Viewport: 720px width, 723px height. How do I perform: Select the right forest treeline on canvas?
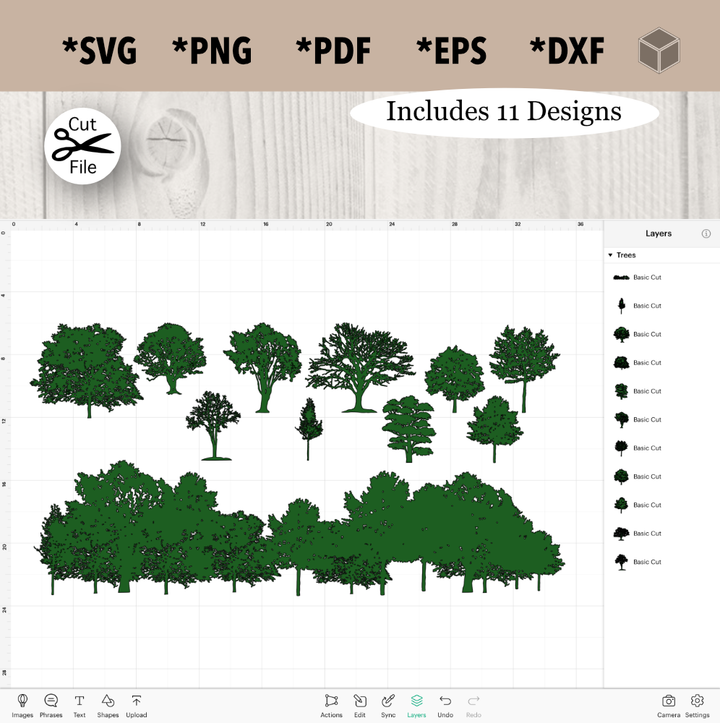coord(416,533)
